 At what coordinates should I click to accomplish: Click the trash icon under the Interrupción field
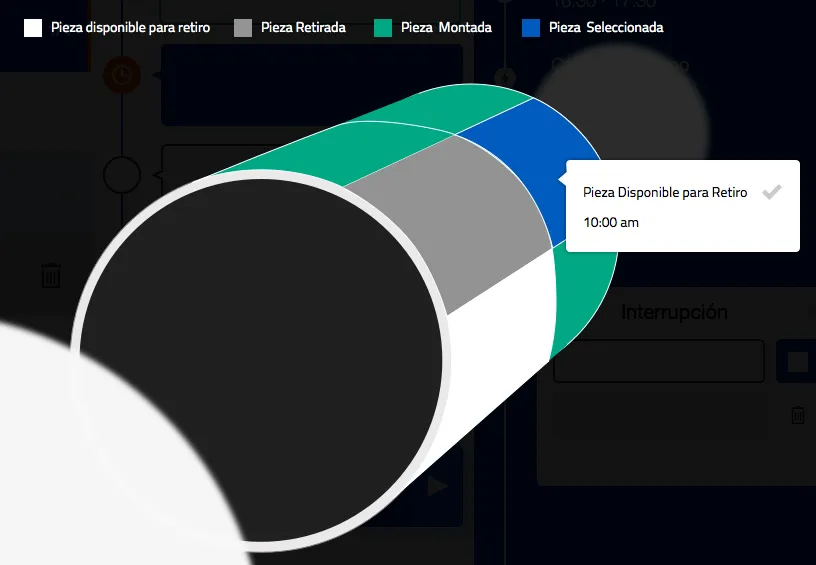click(798, 415)
